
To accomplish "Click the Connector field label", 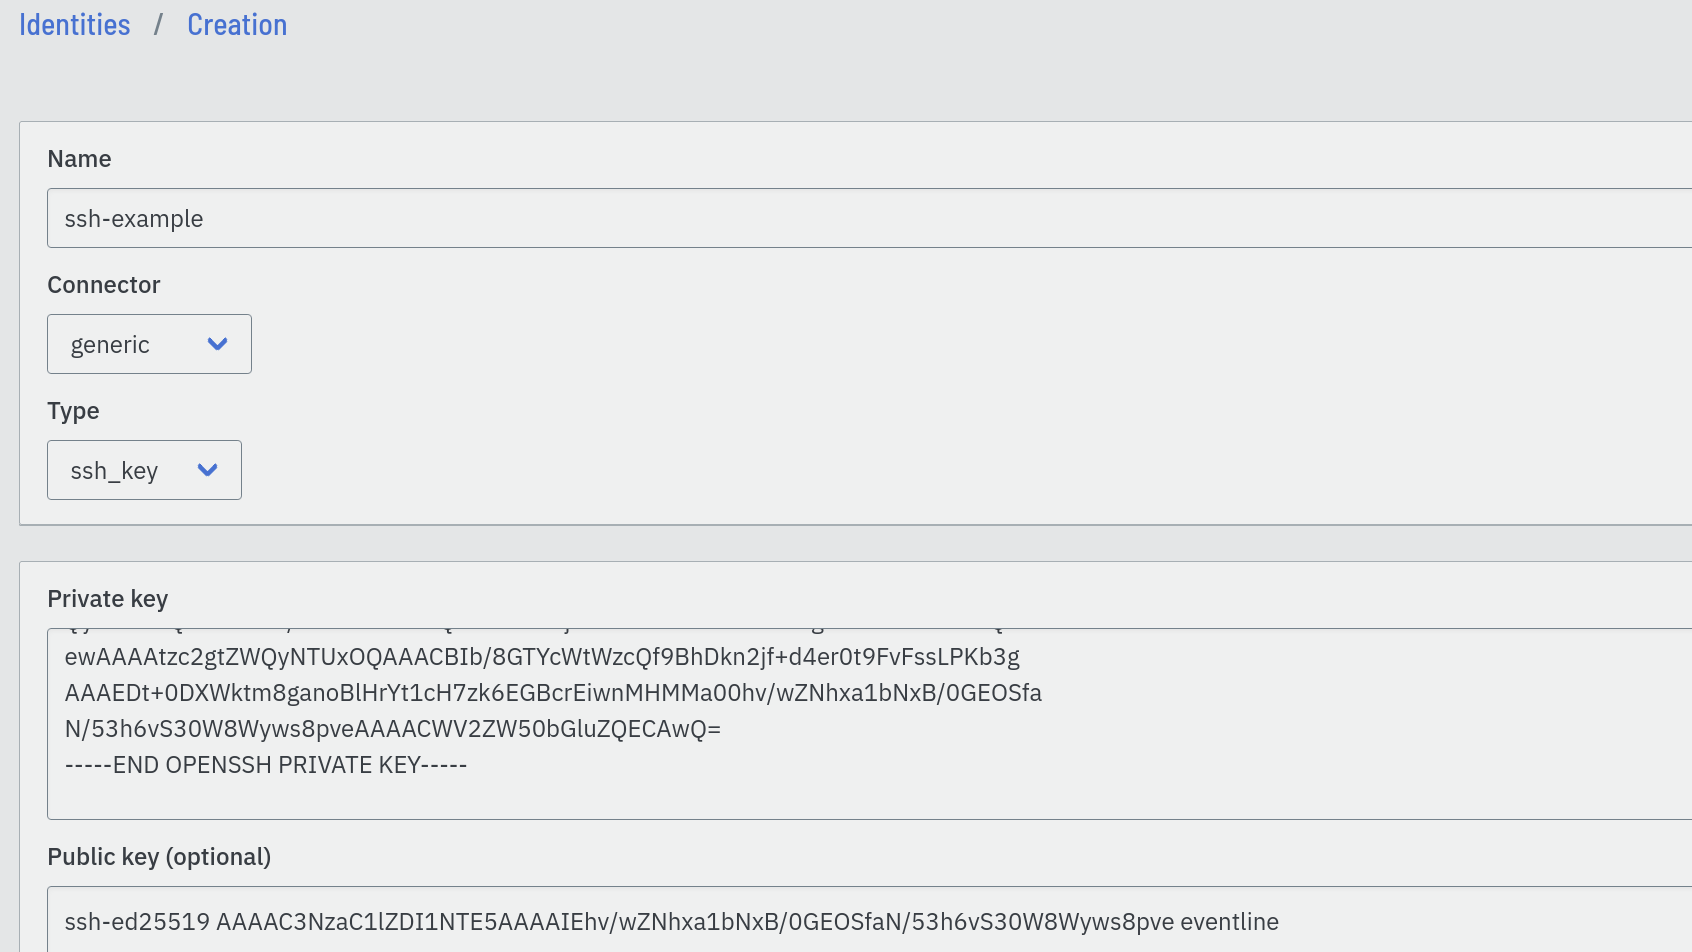I will coord(103,285).
